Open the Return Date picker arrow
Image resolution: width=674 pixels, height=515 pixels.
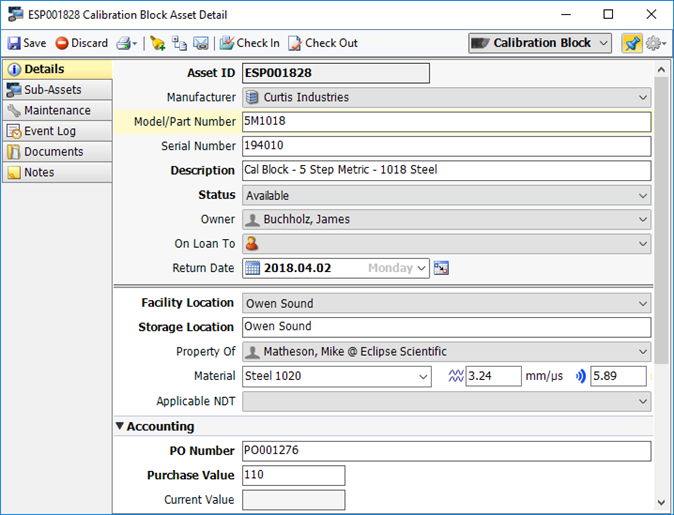422,268
